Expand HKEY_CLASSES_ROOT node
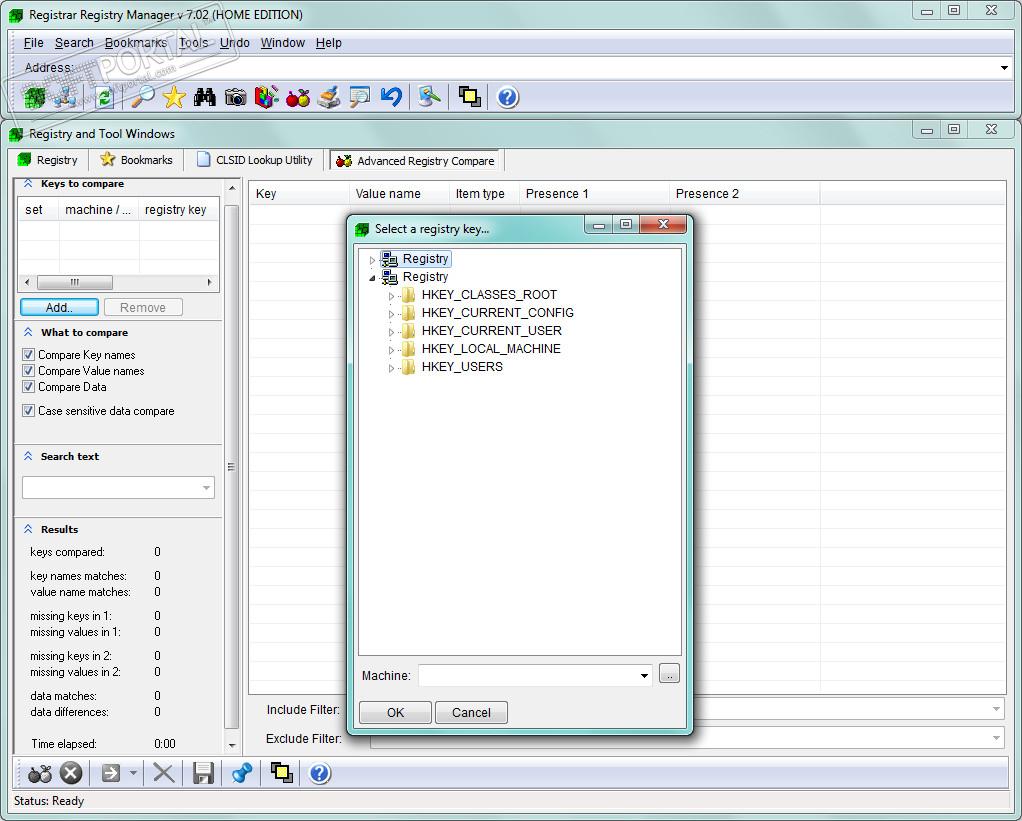 391,296
